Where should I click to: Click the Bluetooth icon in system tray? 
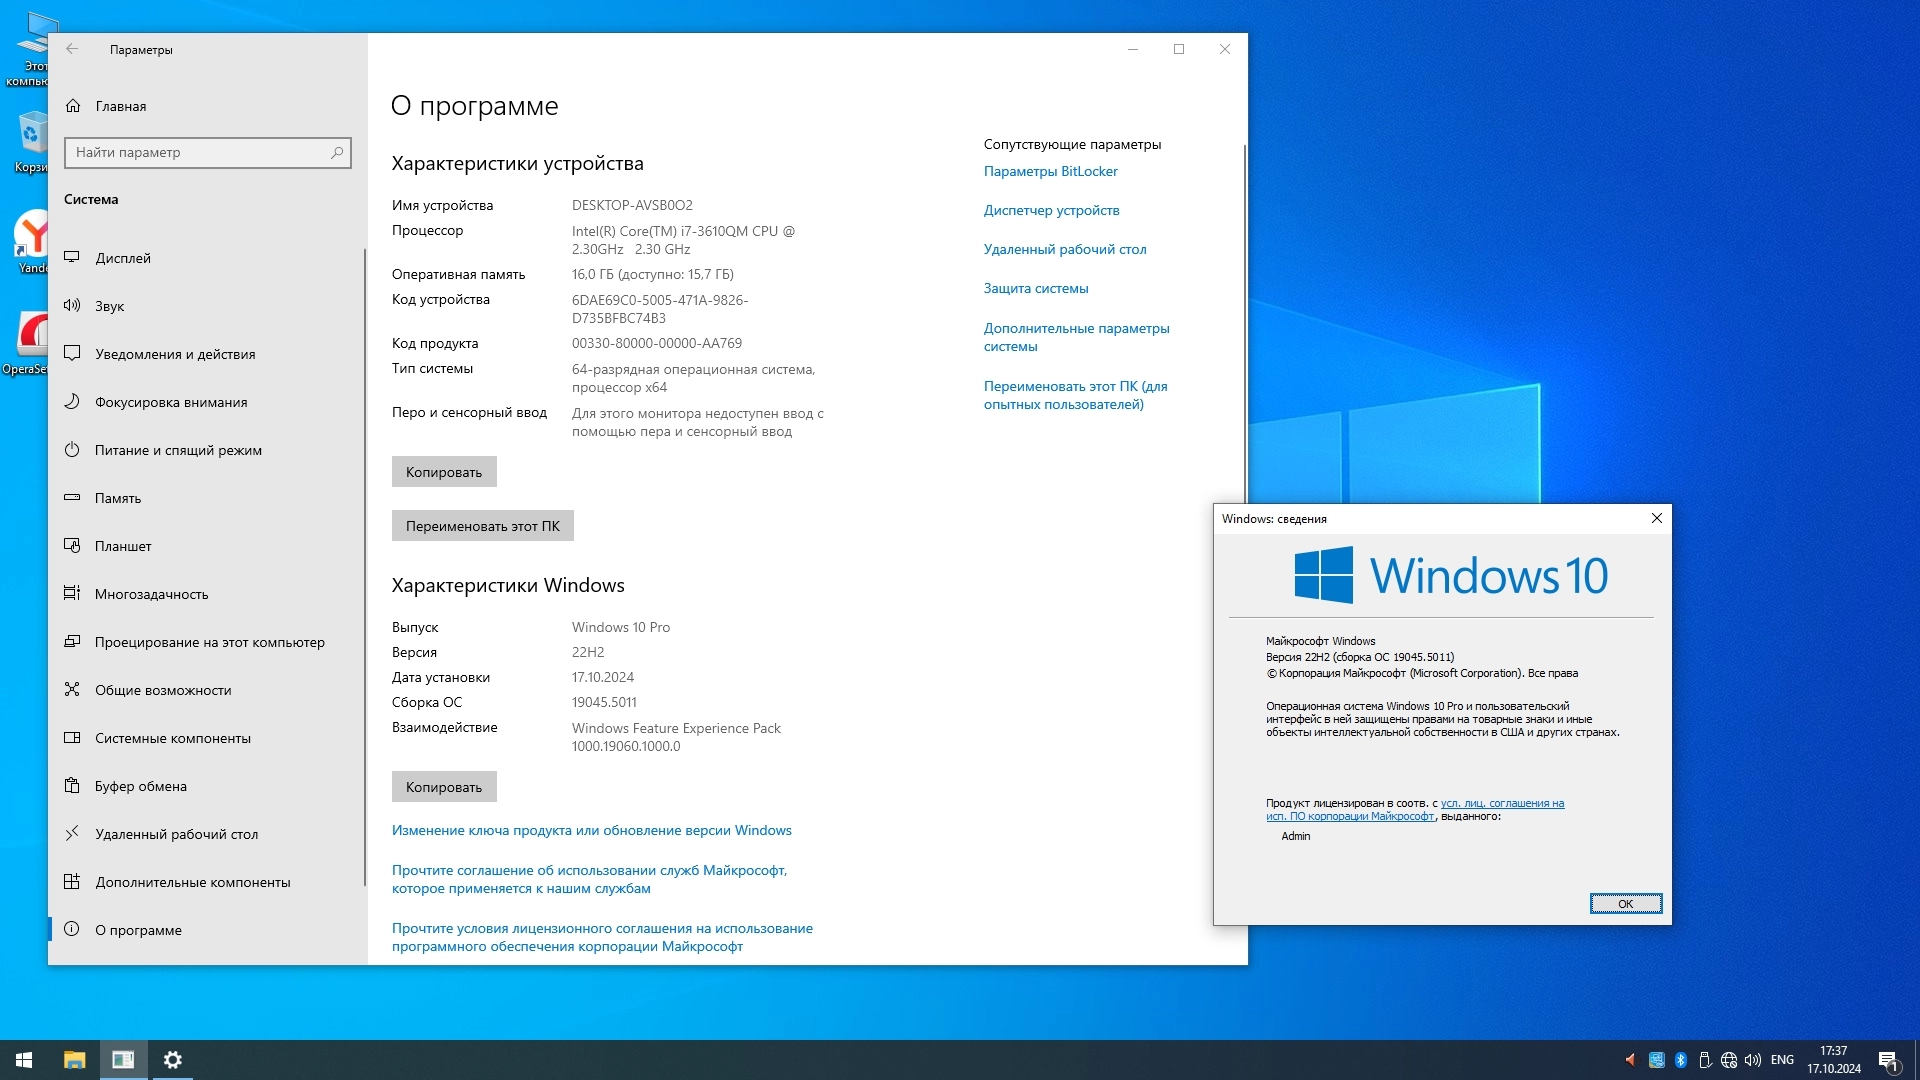point(1681,1060)
